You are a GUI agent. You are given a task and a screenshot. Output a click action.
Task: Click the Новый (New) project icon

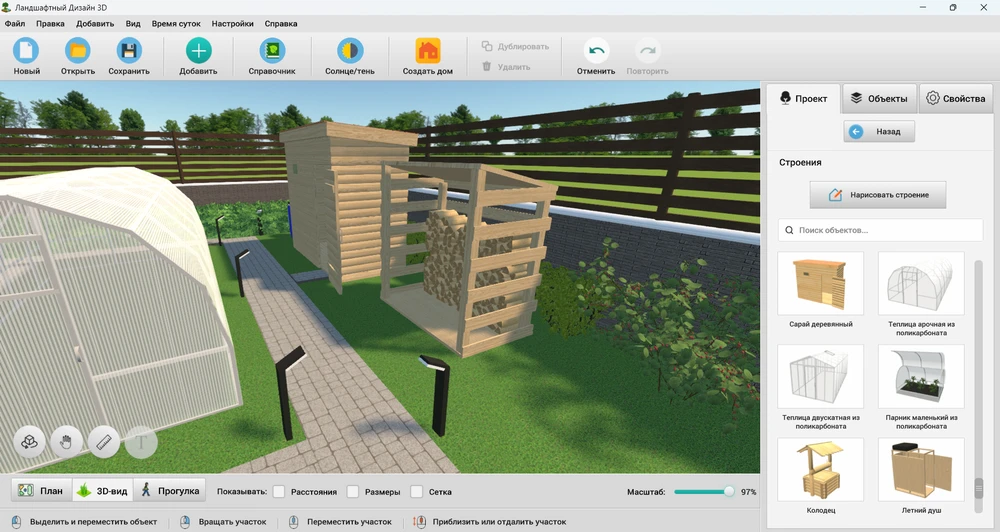(27, 51)
